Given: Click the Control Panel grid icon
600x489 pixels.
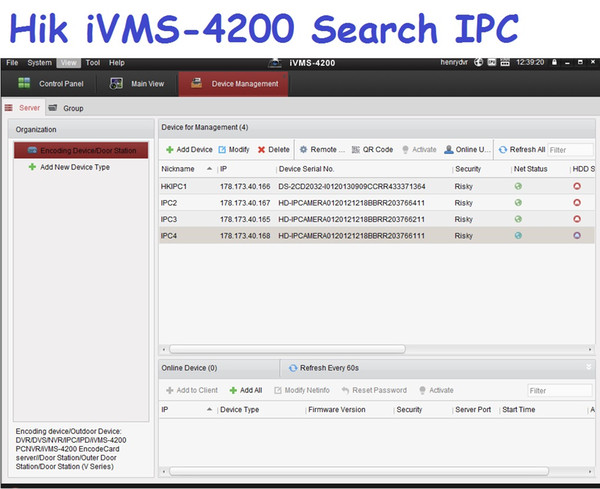Looking at the screenshot, I should (x=24, y=83).
